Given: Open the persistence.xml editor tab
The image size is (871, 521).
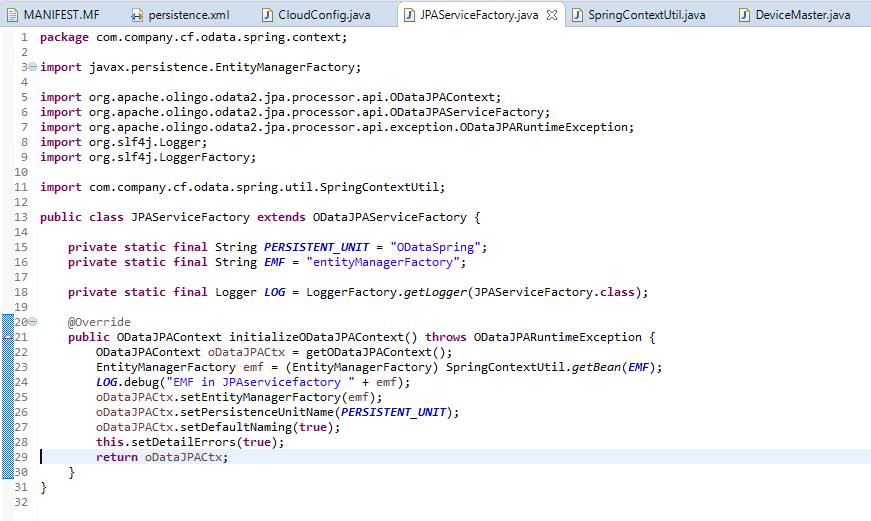Looking at the screenshot, I should 187,15.
